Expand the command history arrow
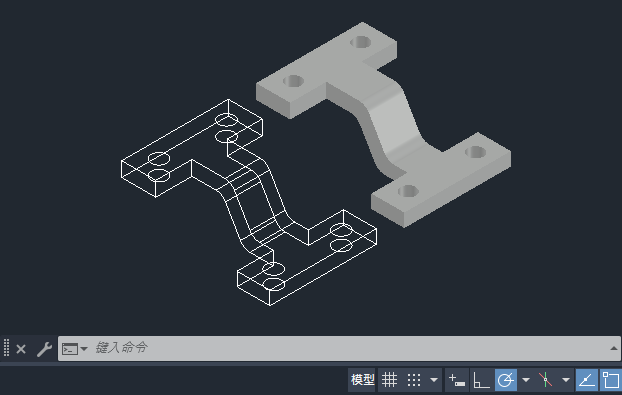The image size is (622, 395). pos(614,348)
